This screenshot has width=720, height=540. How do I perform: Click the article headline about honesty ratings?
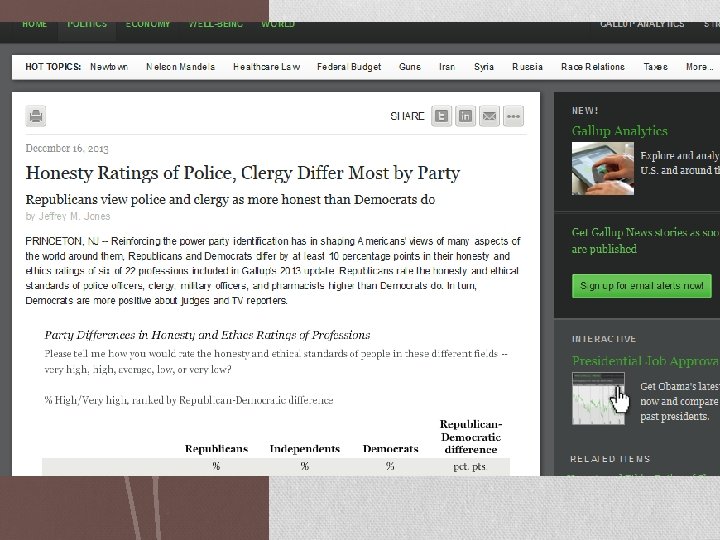pos(242,173)
